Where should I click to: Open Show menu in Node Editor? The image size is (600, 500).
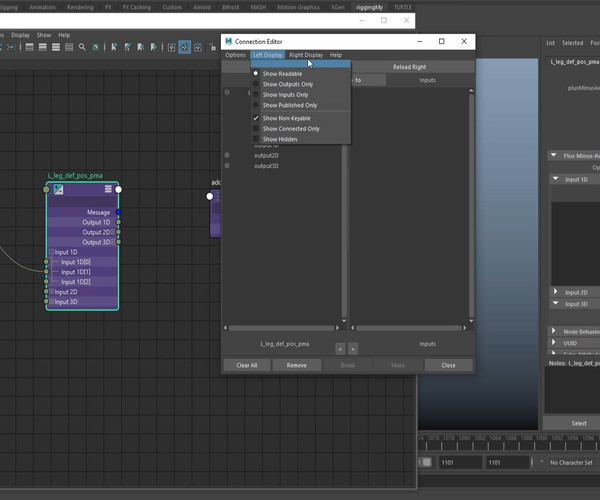[x=44, y=35]
